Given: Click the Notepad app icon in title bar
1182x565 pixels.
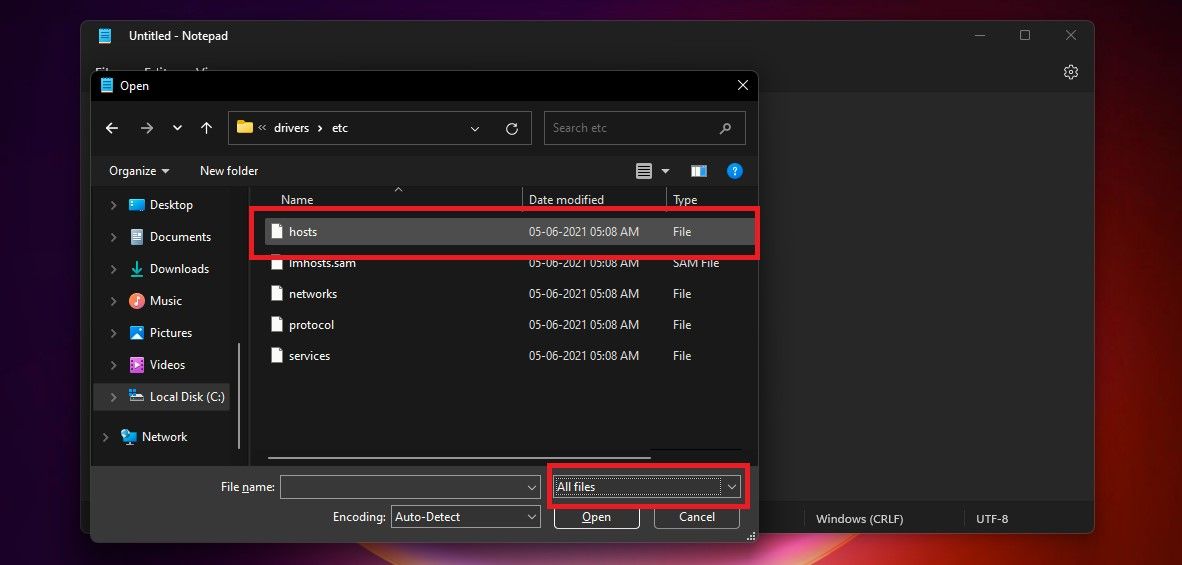Looking at the screenshot, I should [105, 36].
